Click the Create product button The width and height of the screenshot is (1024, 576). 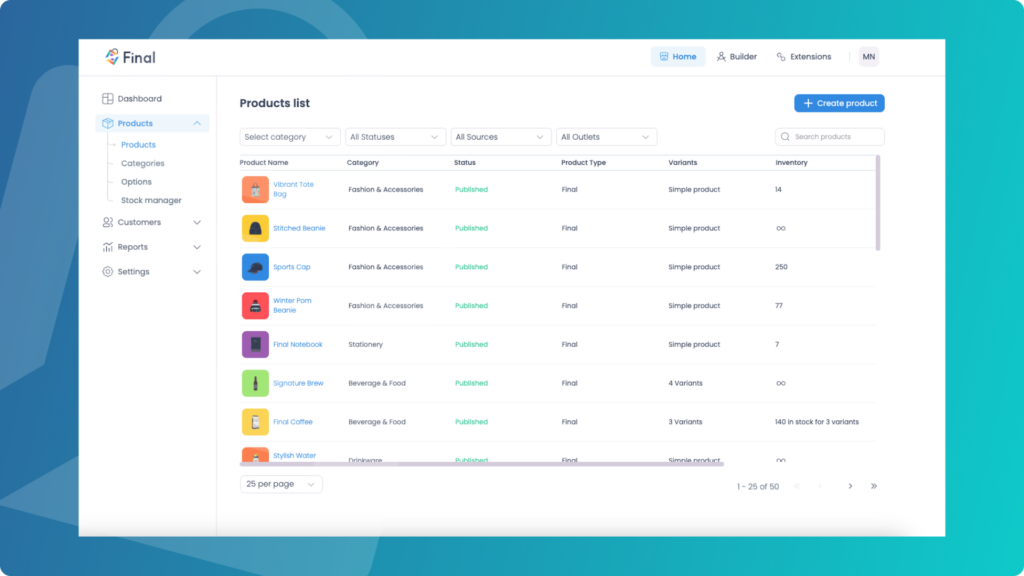(839, 103)
